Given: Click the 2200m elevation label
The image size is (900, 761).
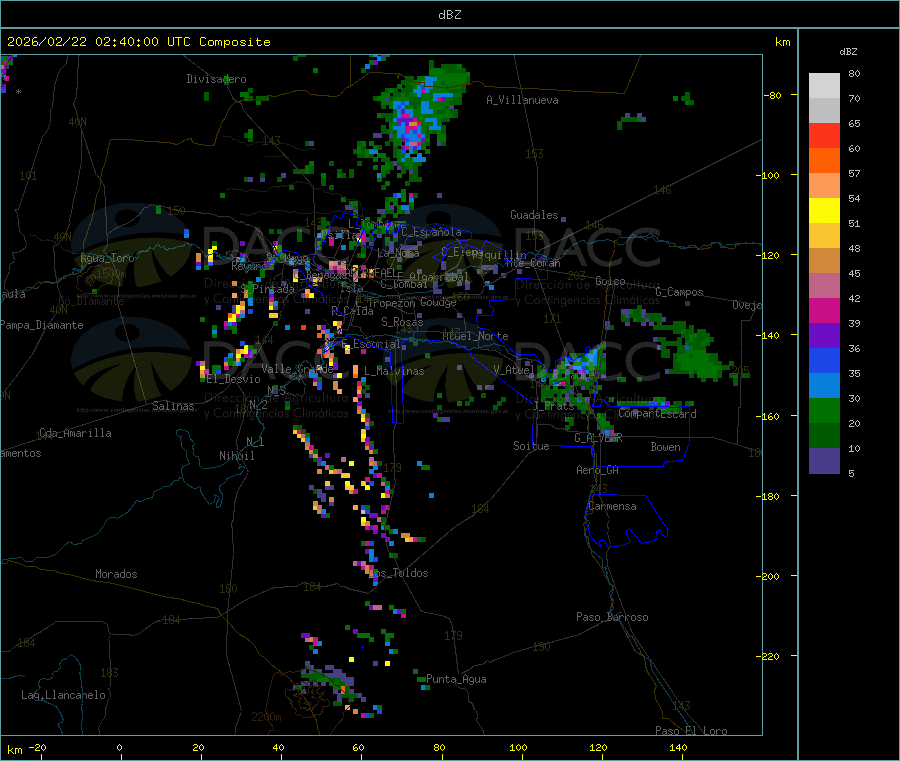Looking at the screenshot, I should click(x=266, y=717).
